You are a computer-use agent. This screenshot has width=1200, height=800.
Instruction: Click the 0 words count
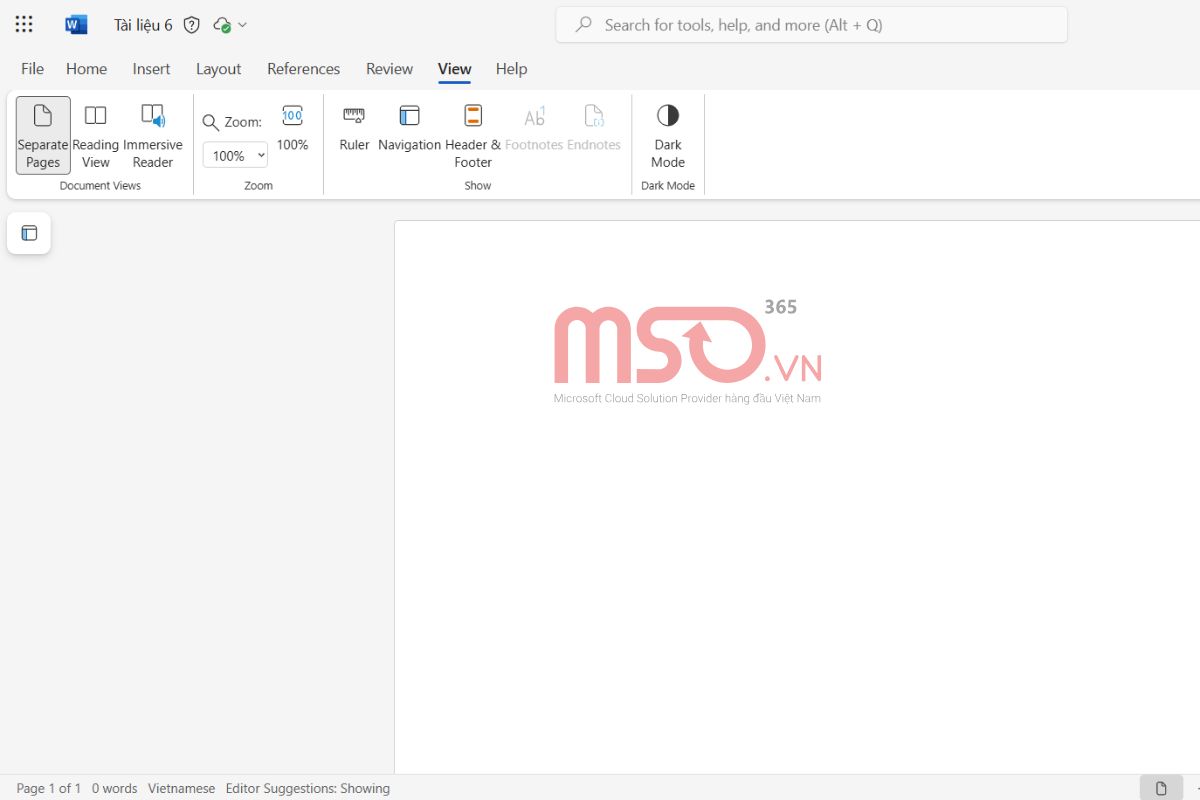115,788
